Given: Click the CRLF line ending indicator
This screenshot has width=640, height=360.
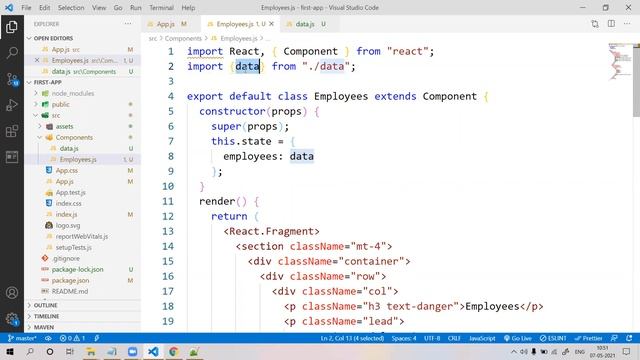Looking at the screenshot, I should click(x=454, y=338).
